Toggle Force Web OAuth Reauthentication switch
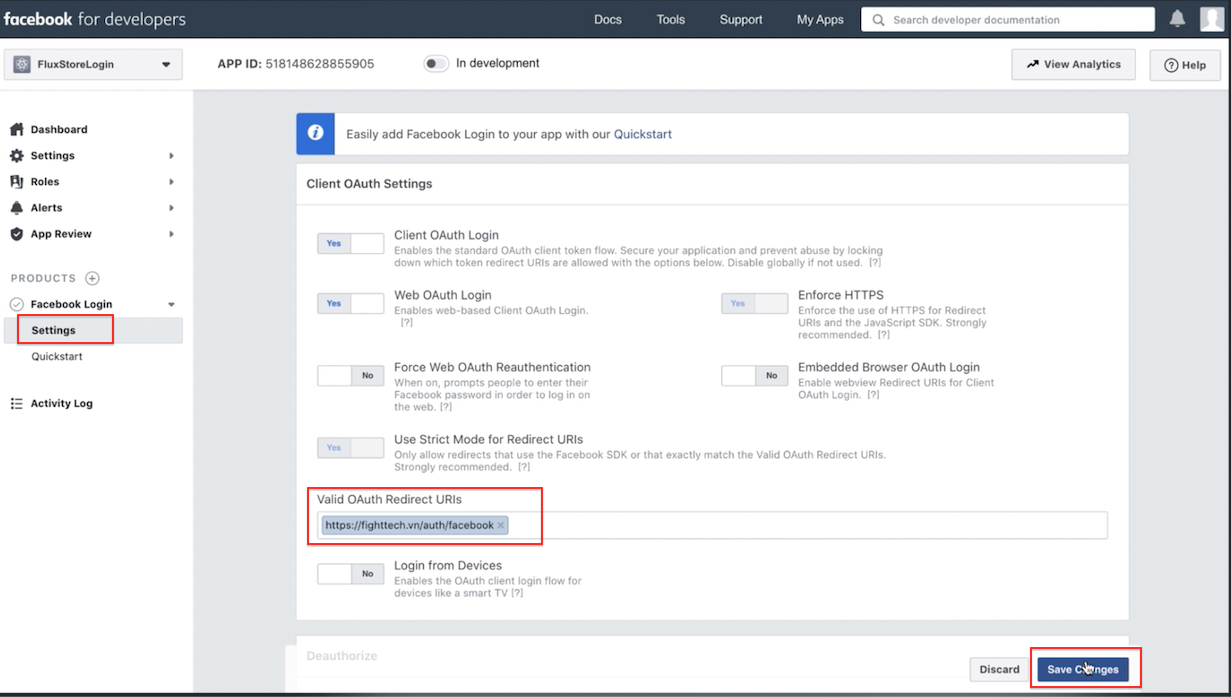This screenshot has width=1231, height=697. click(x=350, y=375)
